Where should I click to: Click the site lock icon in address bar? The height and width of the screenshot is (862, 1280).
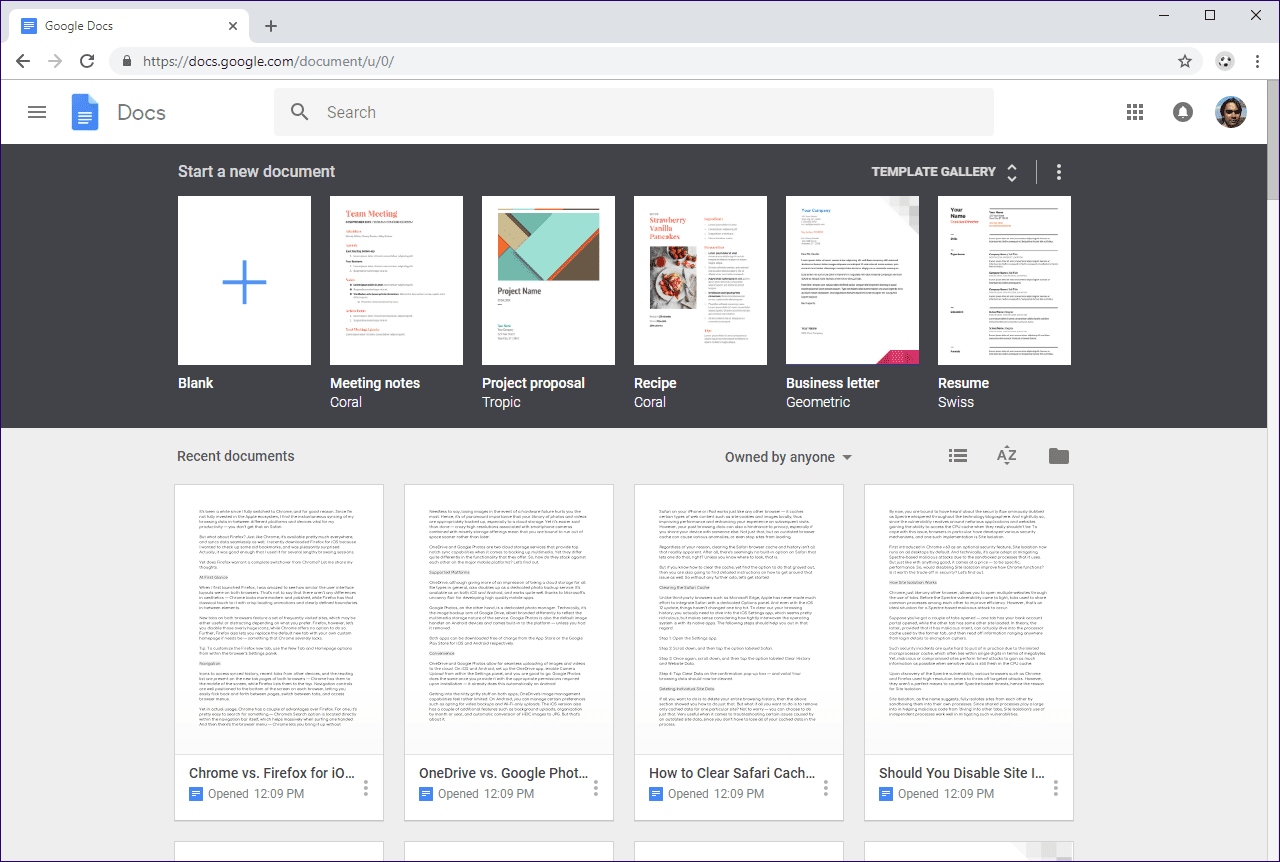(127, 61)
